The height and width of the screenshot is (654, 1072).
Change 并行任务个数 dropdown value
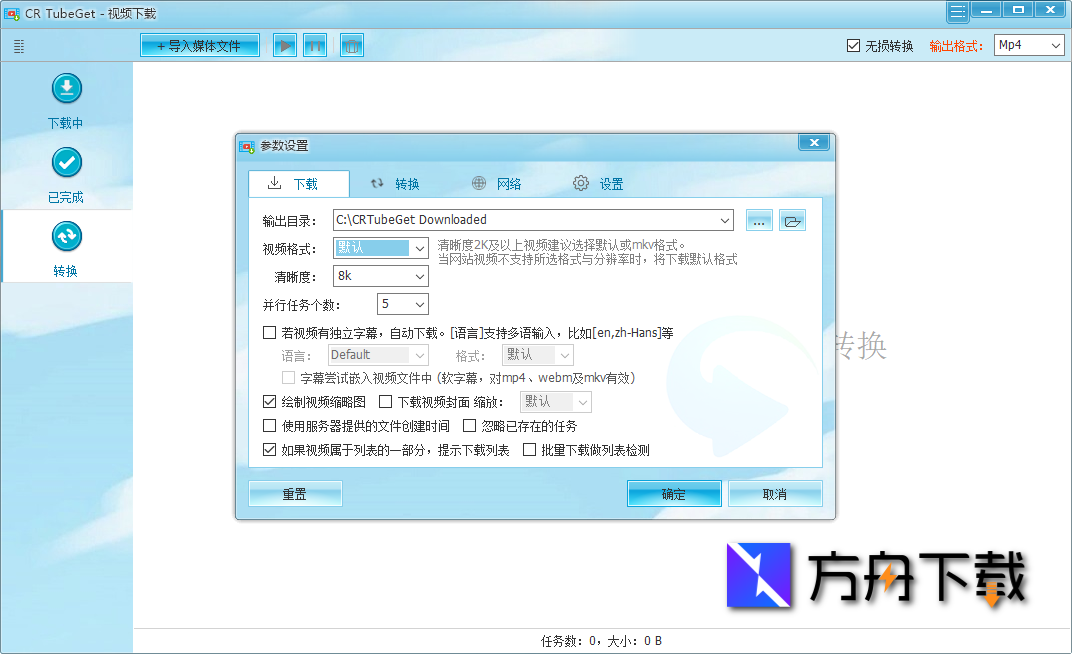402,303
